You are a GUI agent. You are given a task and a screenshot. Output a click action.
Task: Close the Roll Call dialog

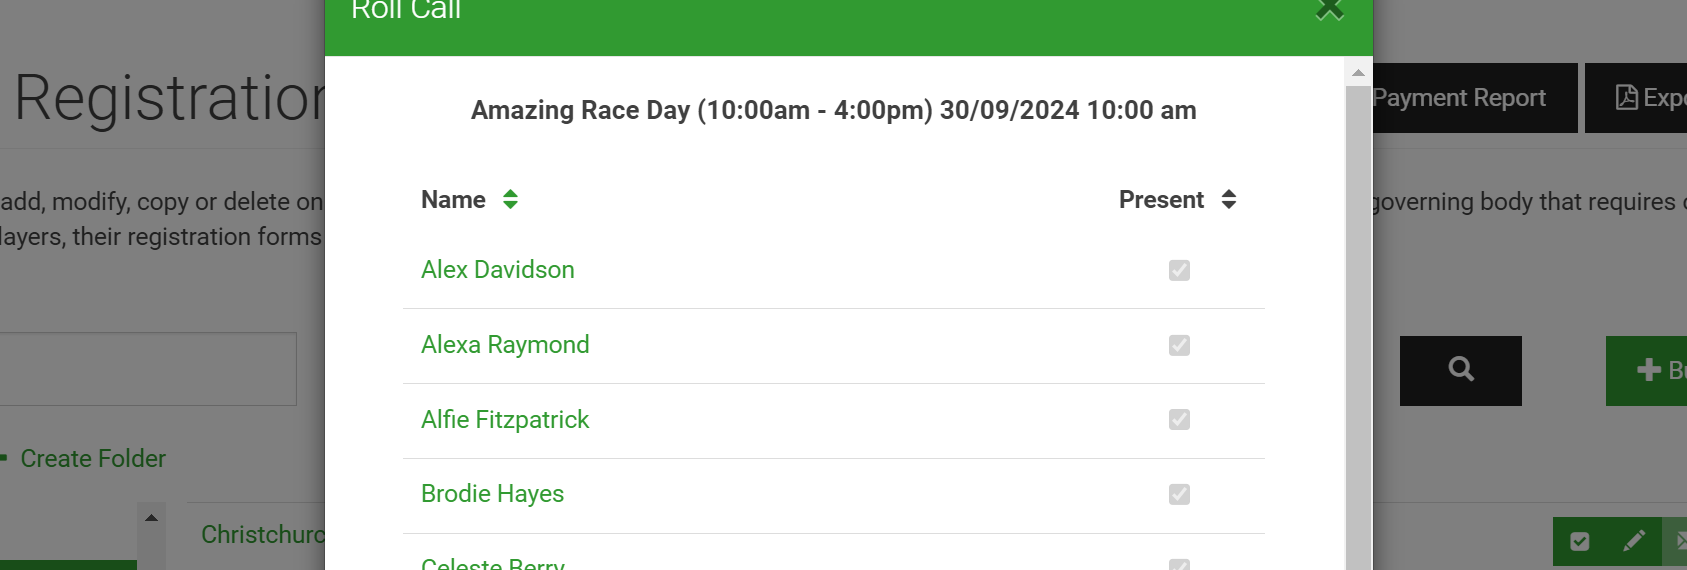point(1329,9)
